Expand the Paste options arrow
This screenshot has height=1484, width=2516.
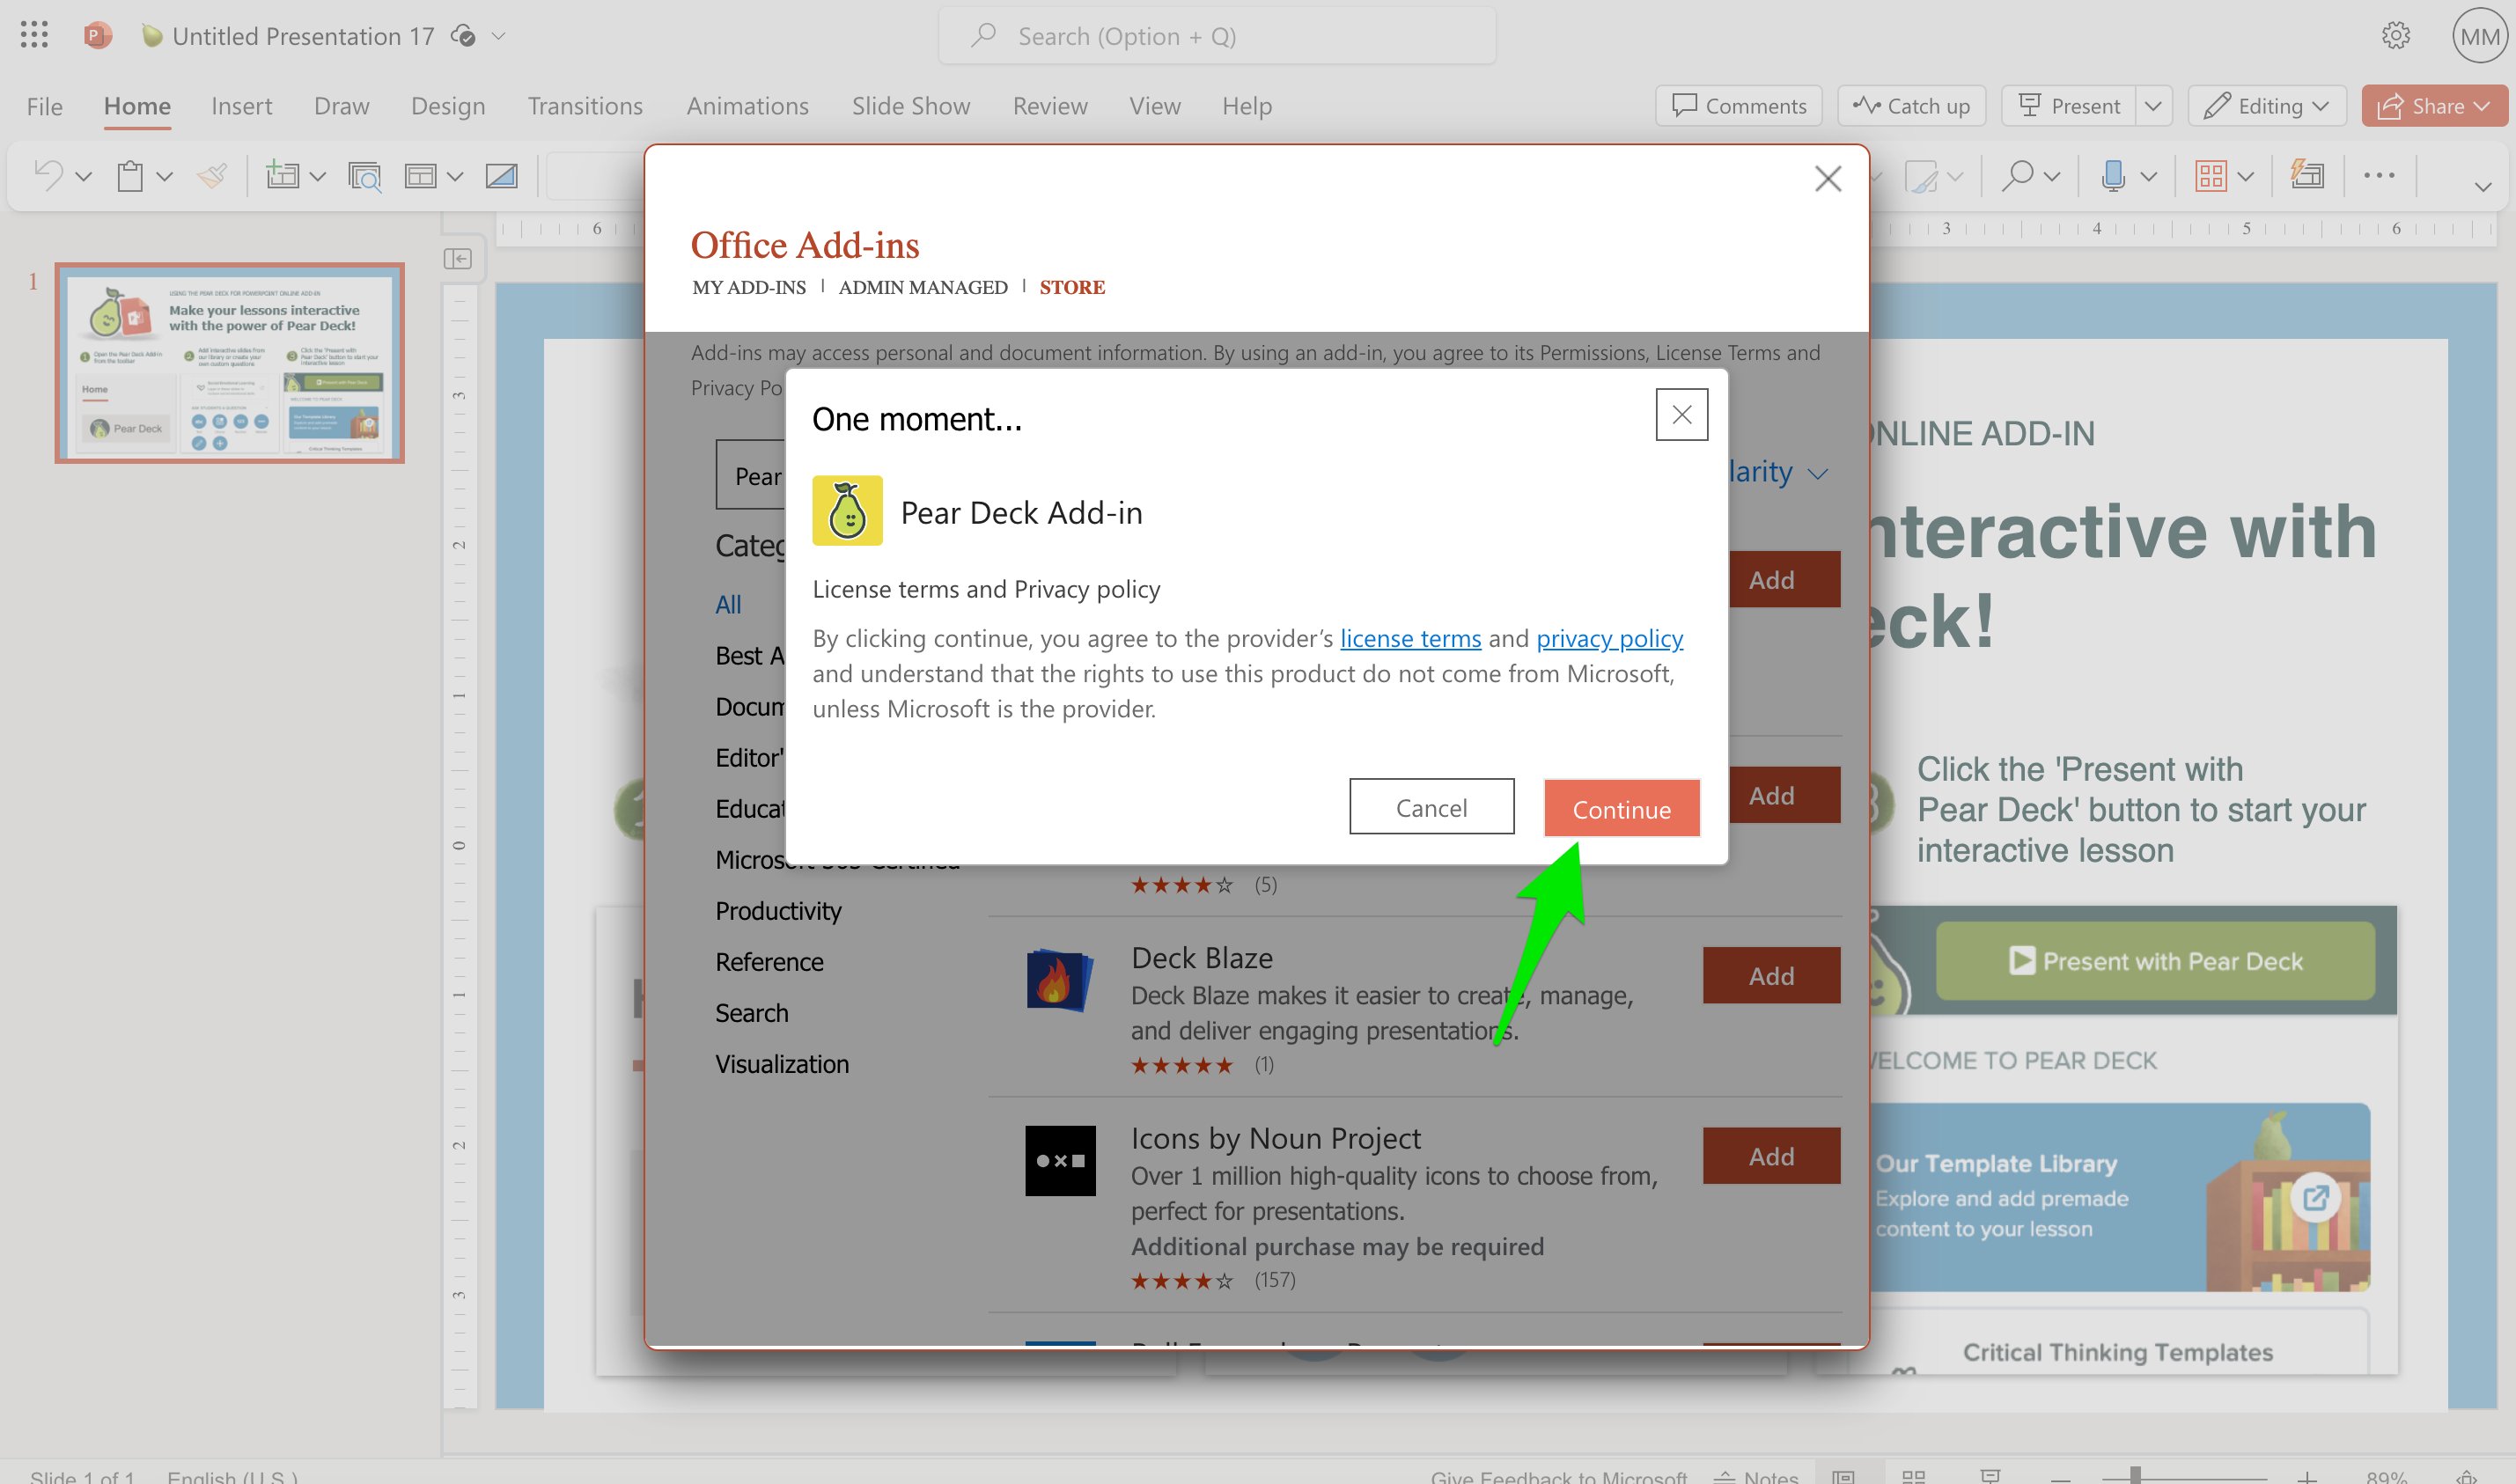click(x=165, y=177)
